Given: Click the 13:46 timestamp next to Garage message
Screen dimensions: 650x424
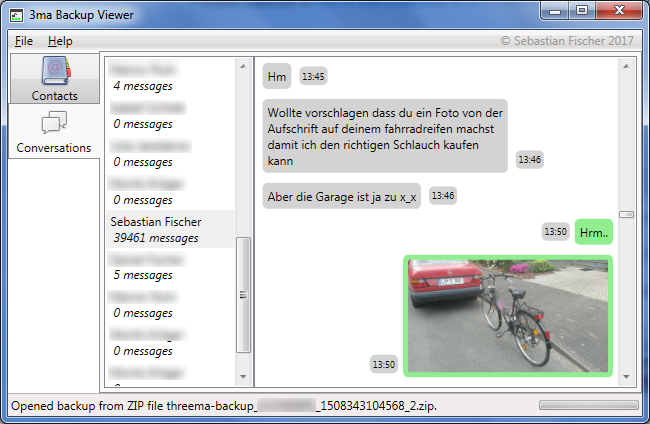Looking at the screenshot, I should pos(443,195).
